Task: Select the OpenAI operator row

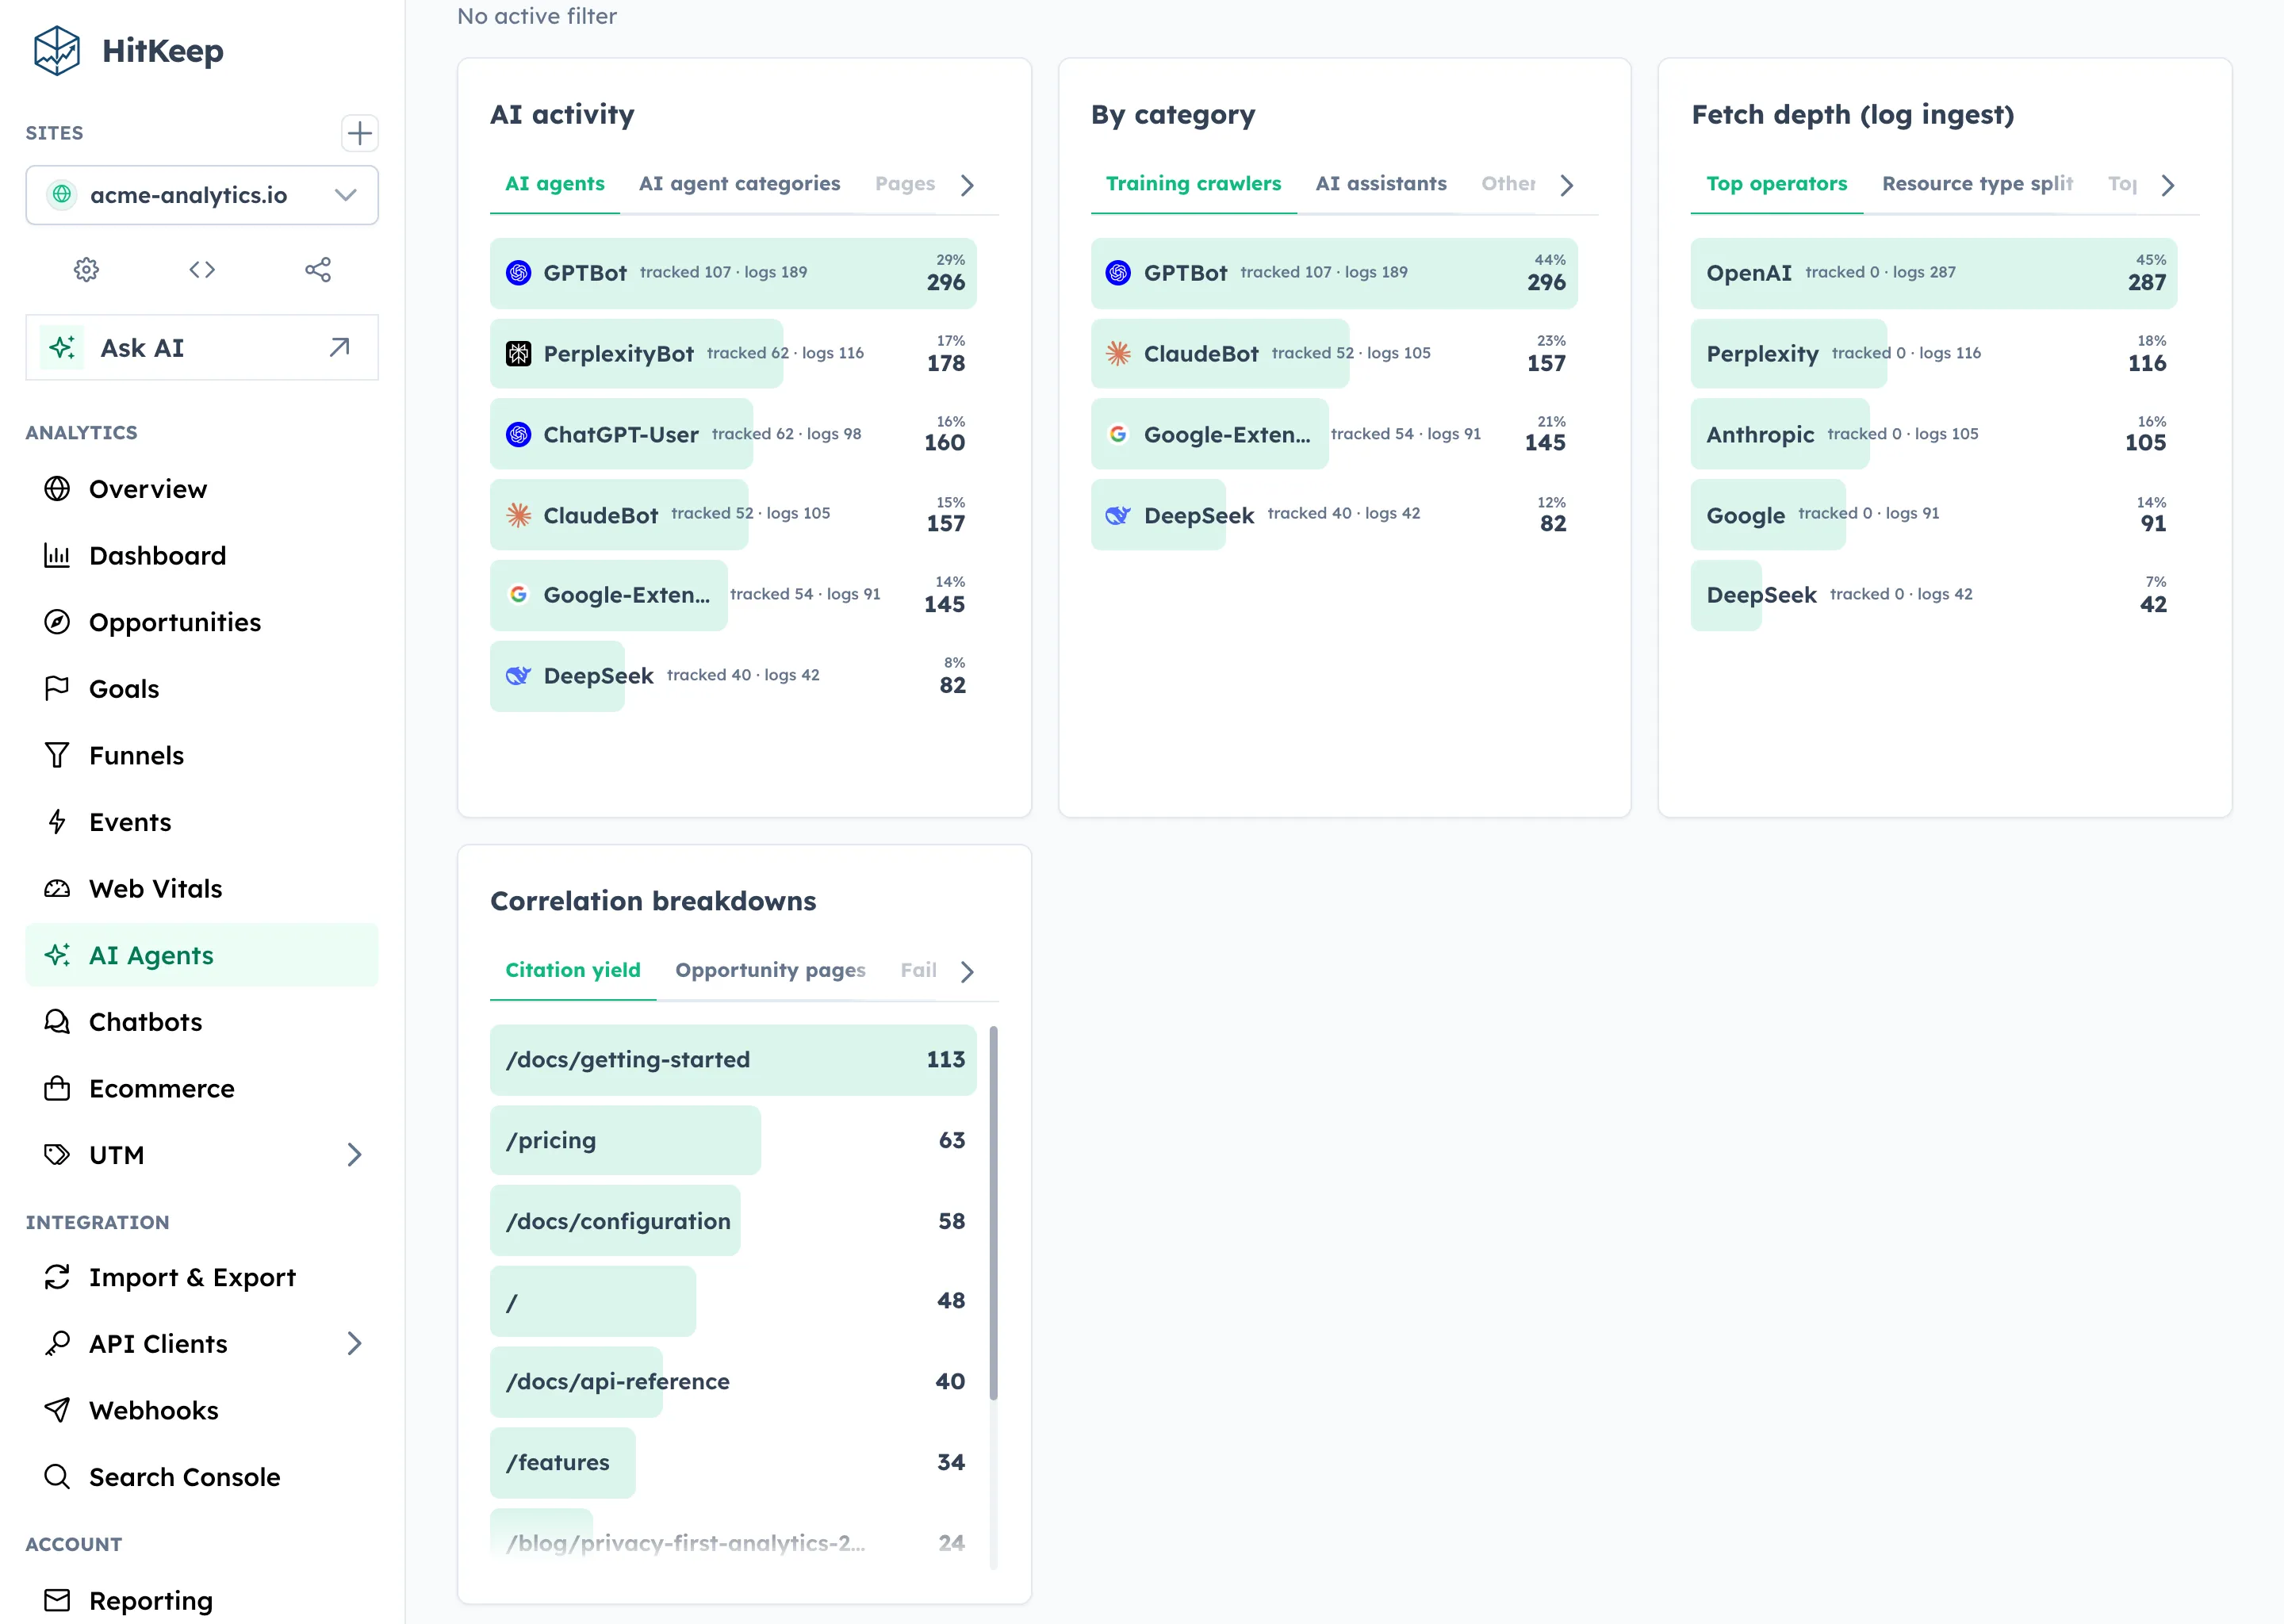Action: (x=1933, y=273)
